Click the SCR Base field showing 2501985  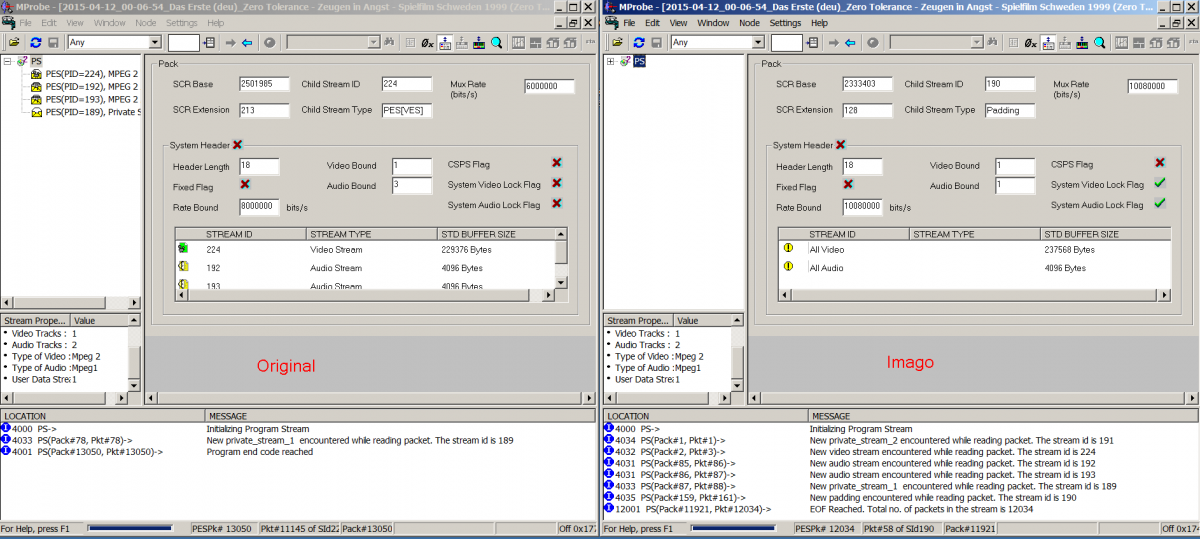264,85
